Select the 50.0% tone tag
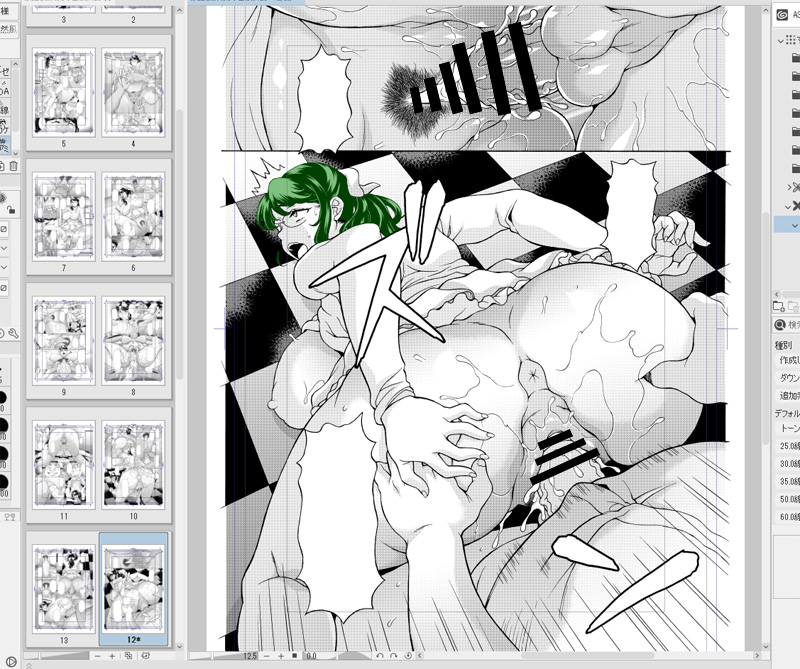This screenshot has height=669, width=800. click(x=788, y=499)
